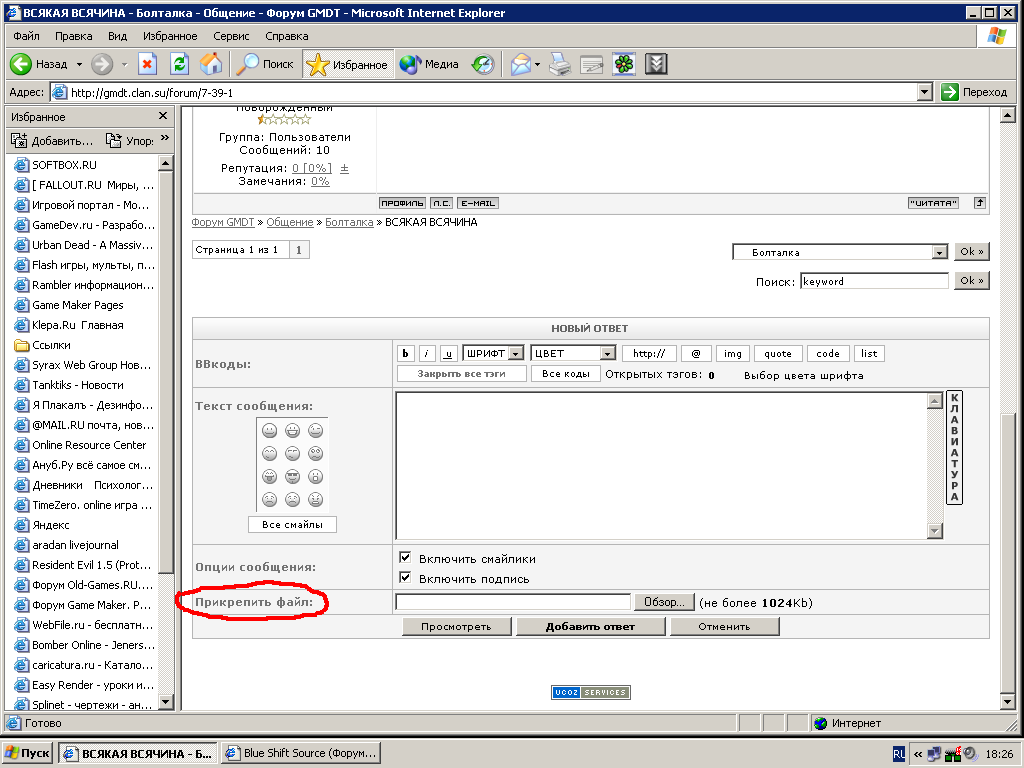Image resolution: width=1024 pixels, height=768 pixels.
Task: Click the Print toolbar icon
Action: [x=560, y=64]
